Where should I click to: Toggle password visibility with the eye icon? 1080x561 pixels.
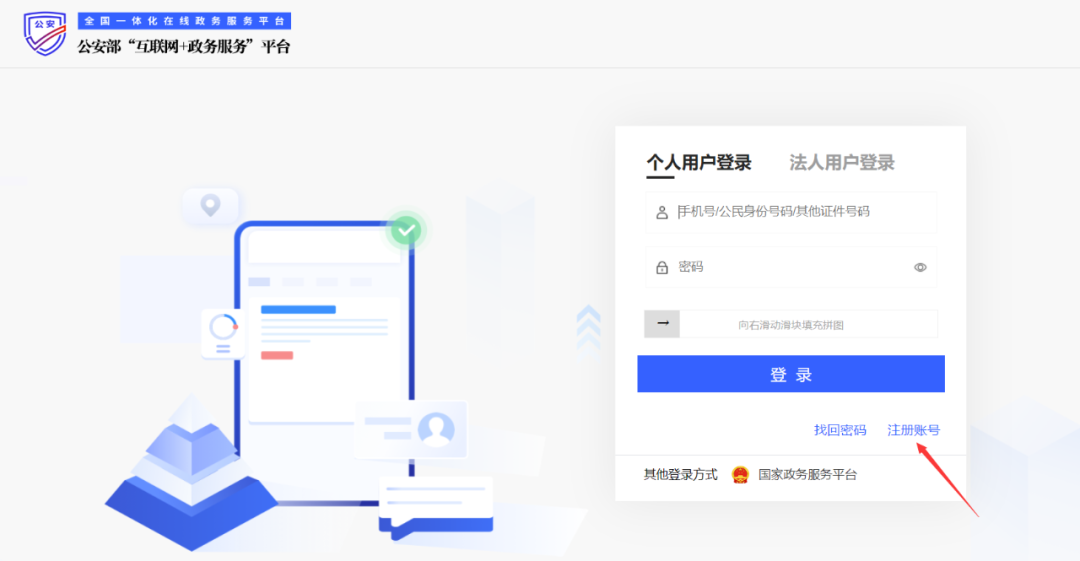[920, 268]
